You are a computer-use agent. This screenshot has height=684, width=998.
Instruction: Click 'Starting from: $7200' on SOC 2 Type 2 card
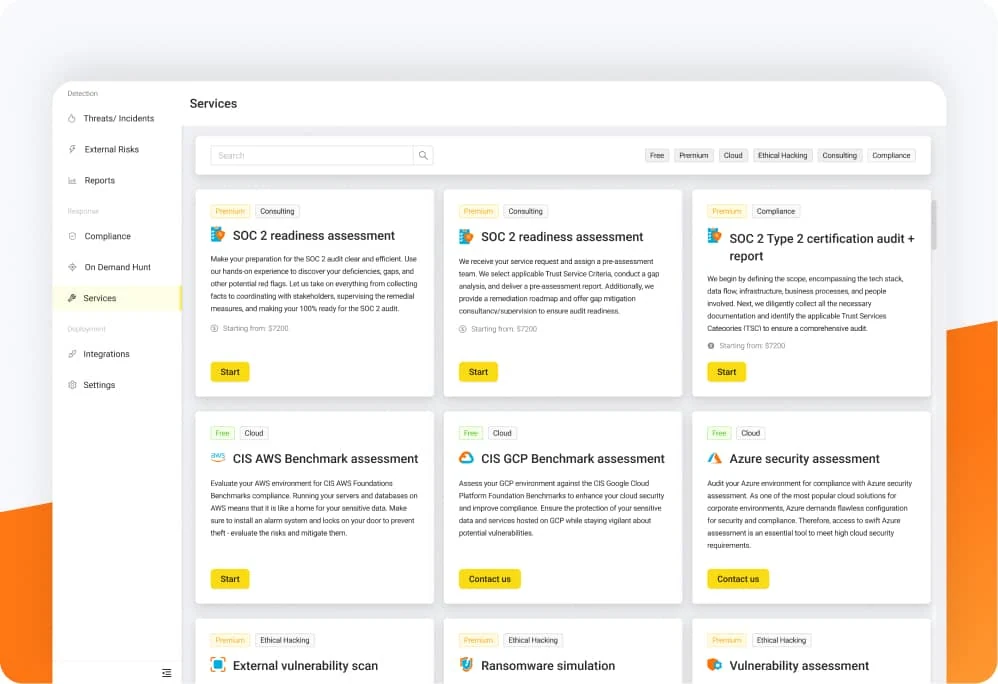point(752,346)
